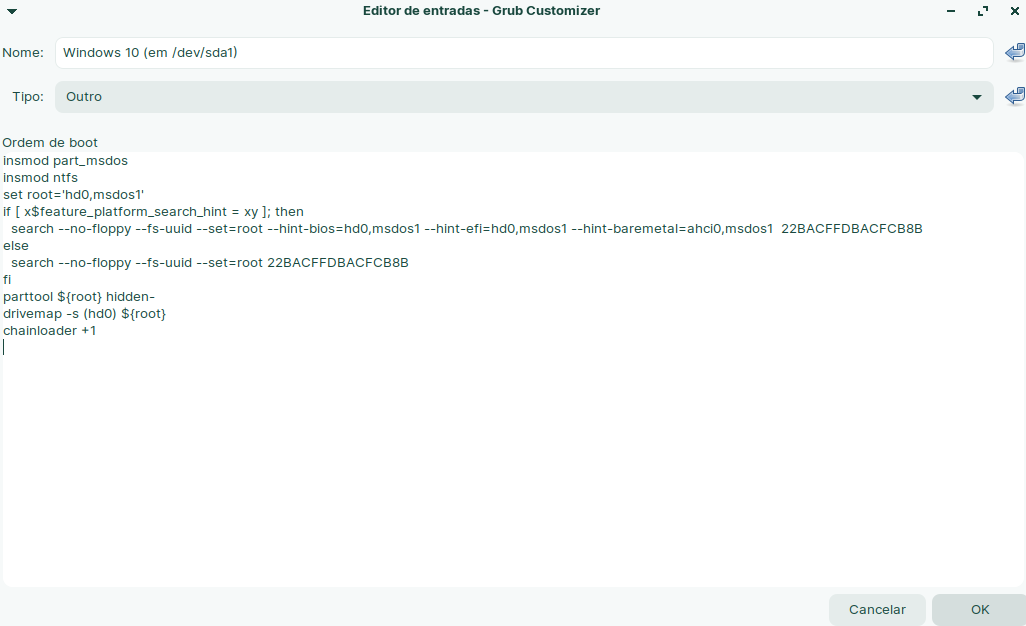Image resolution: width=1026 pixels, height=626 pixels.
Task: Click the 'Nome:' label
Action: [x=23, y=52]
